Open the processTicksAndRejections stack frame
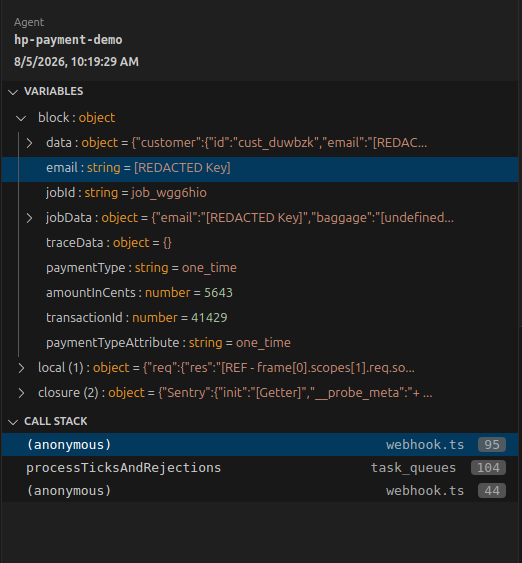 (260, 467)
